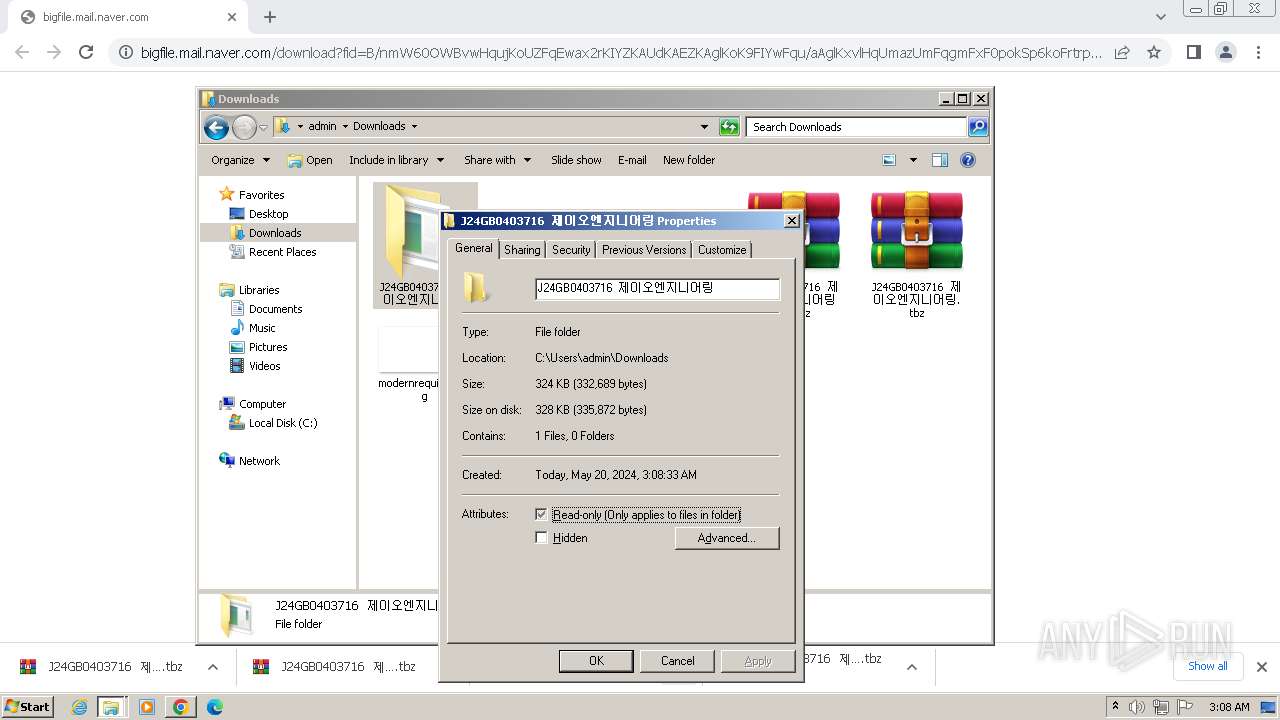Click the Search Downloads box
Image resolution: width=1280 pixels, height=720 pixels.
click(856, 127)
